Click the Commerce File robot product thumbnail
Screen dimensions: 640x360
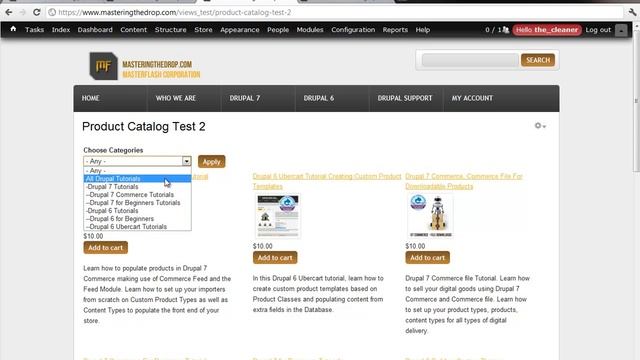pyautogui.click(x=430, y=216)
